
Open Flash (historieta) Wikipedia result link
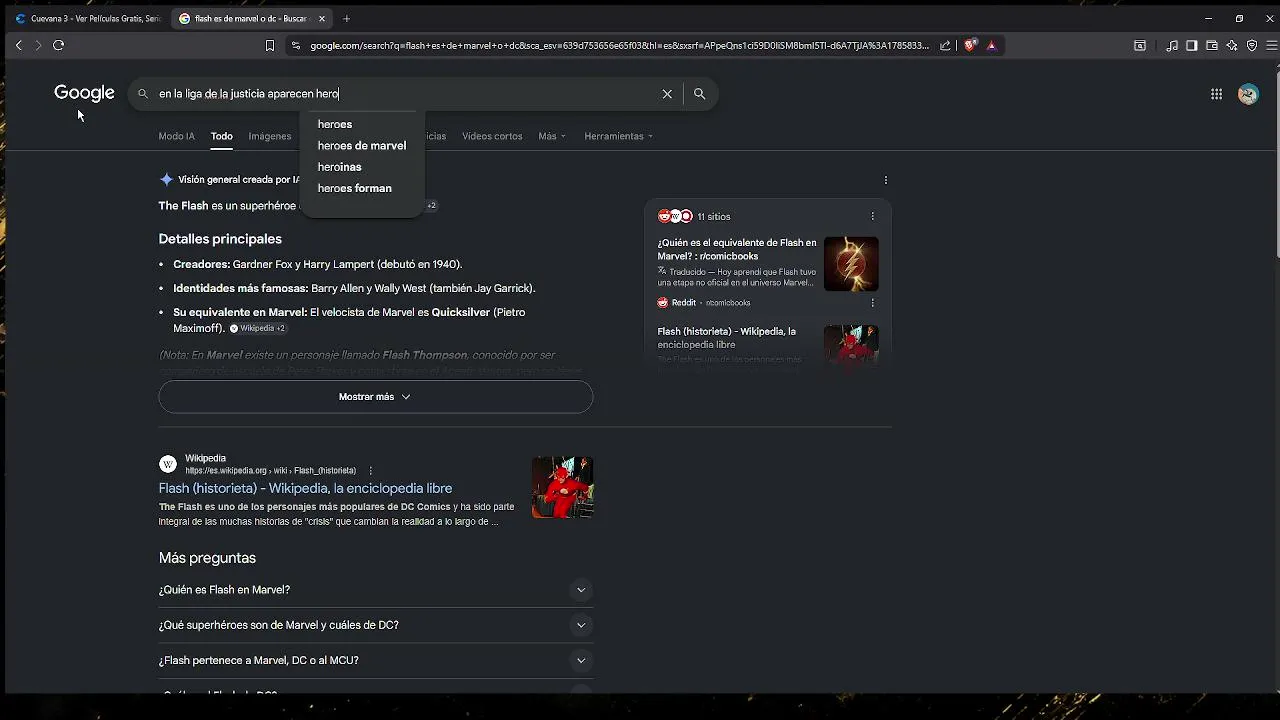[305, 488]
